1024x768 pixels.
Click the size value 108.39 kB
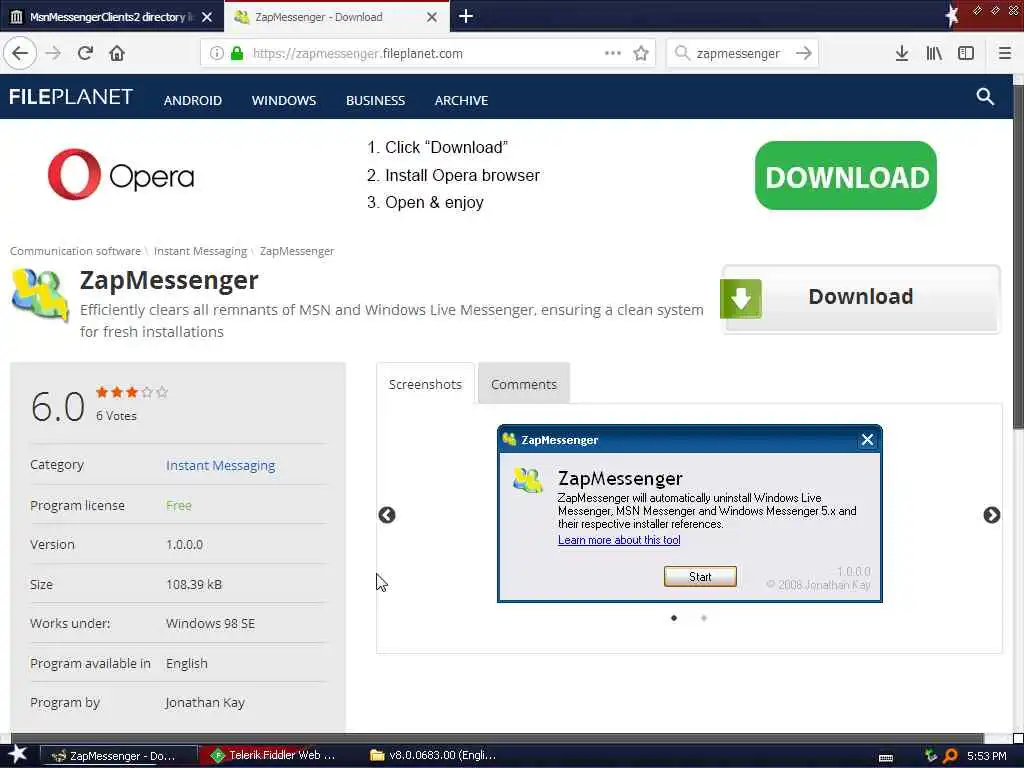[194, 584]
